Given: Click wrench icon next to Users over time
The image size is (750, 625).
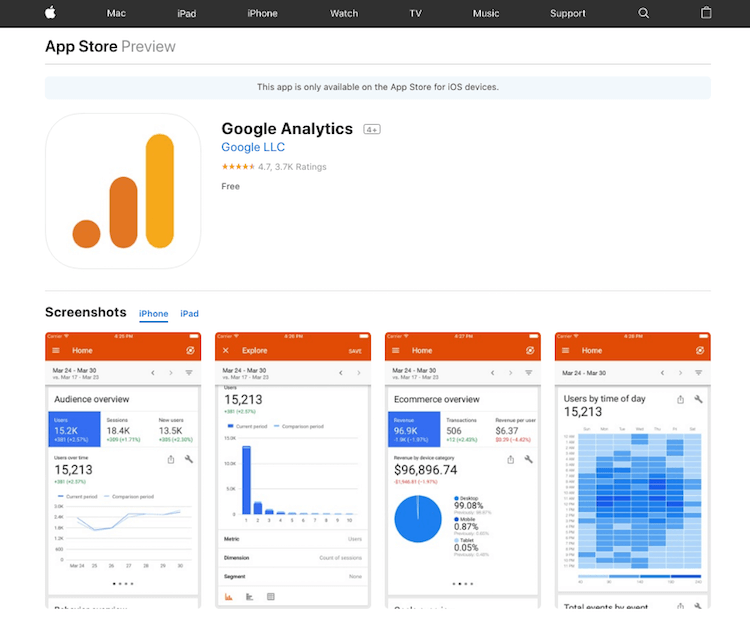Looking at the screenshot, I should point(189,459).
